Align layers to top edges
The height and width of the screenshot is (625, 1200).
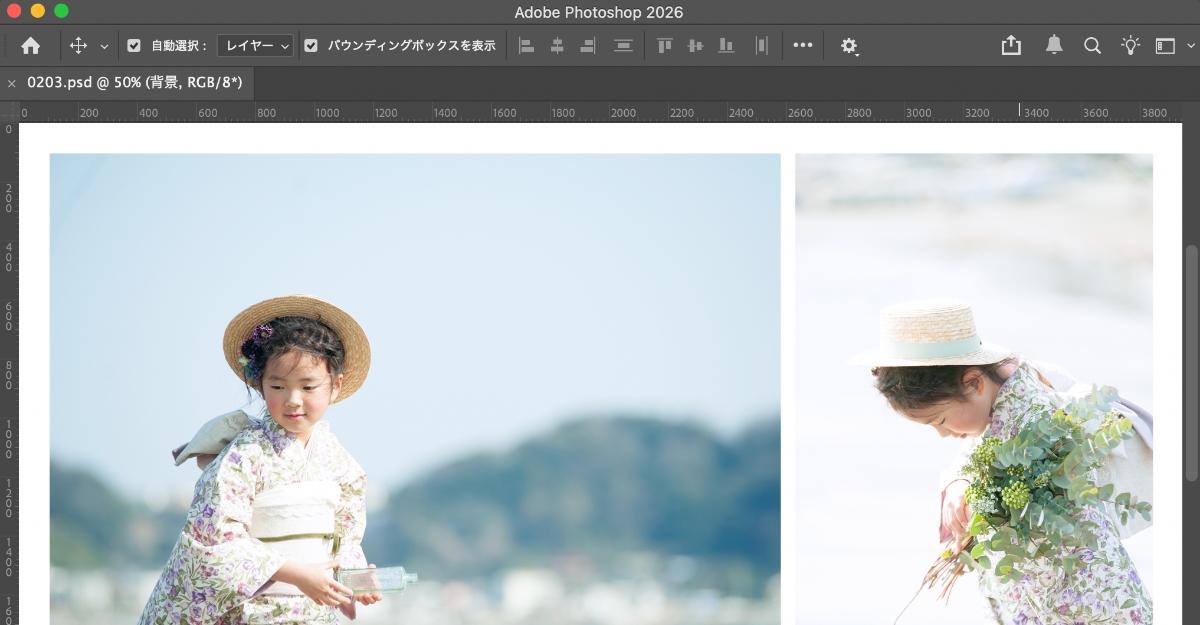[665, 45]
